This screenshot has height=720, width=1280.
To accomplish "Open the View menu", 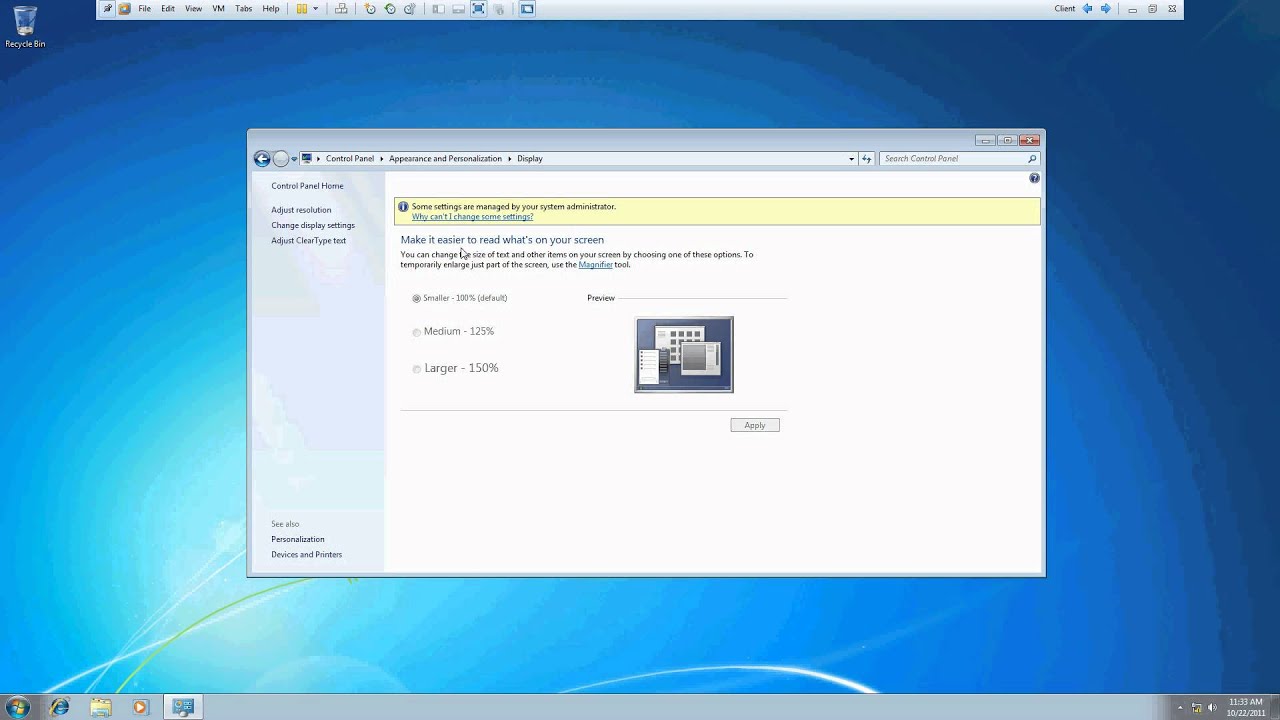I will (193, 8).
